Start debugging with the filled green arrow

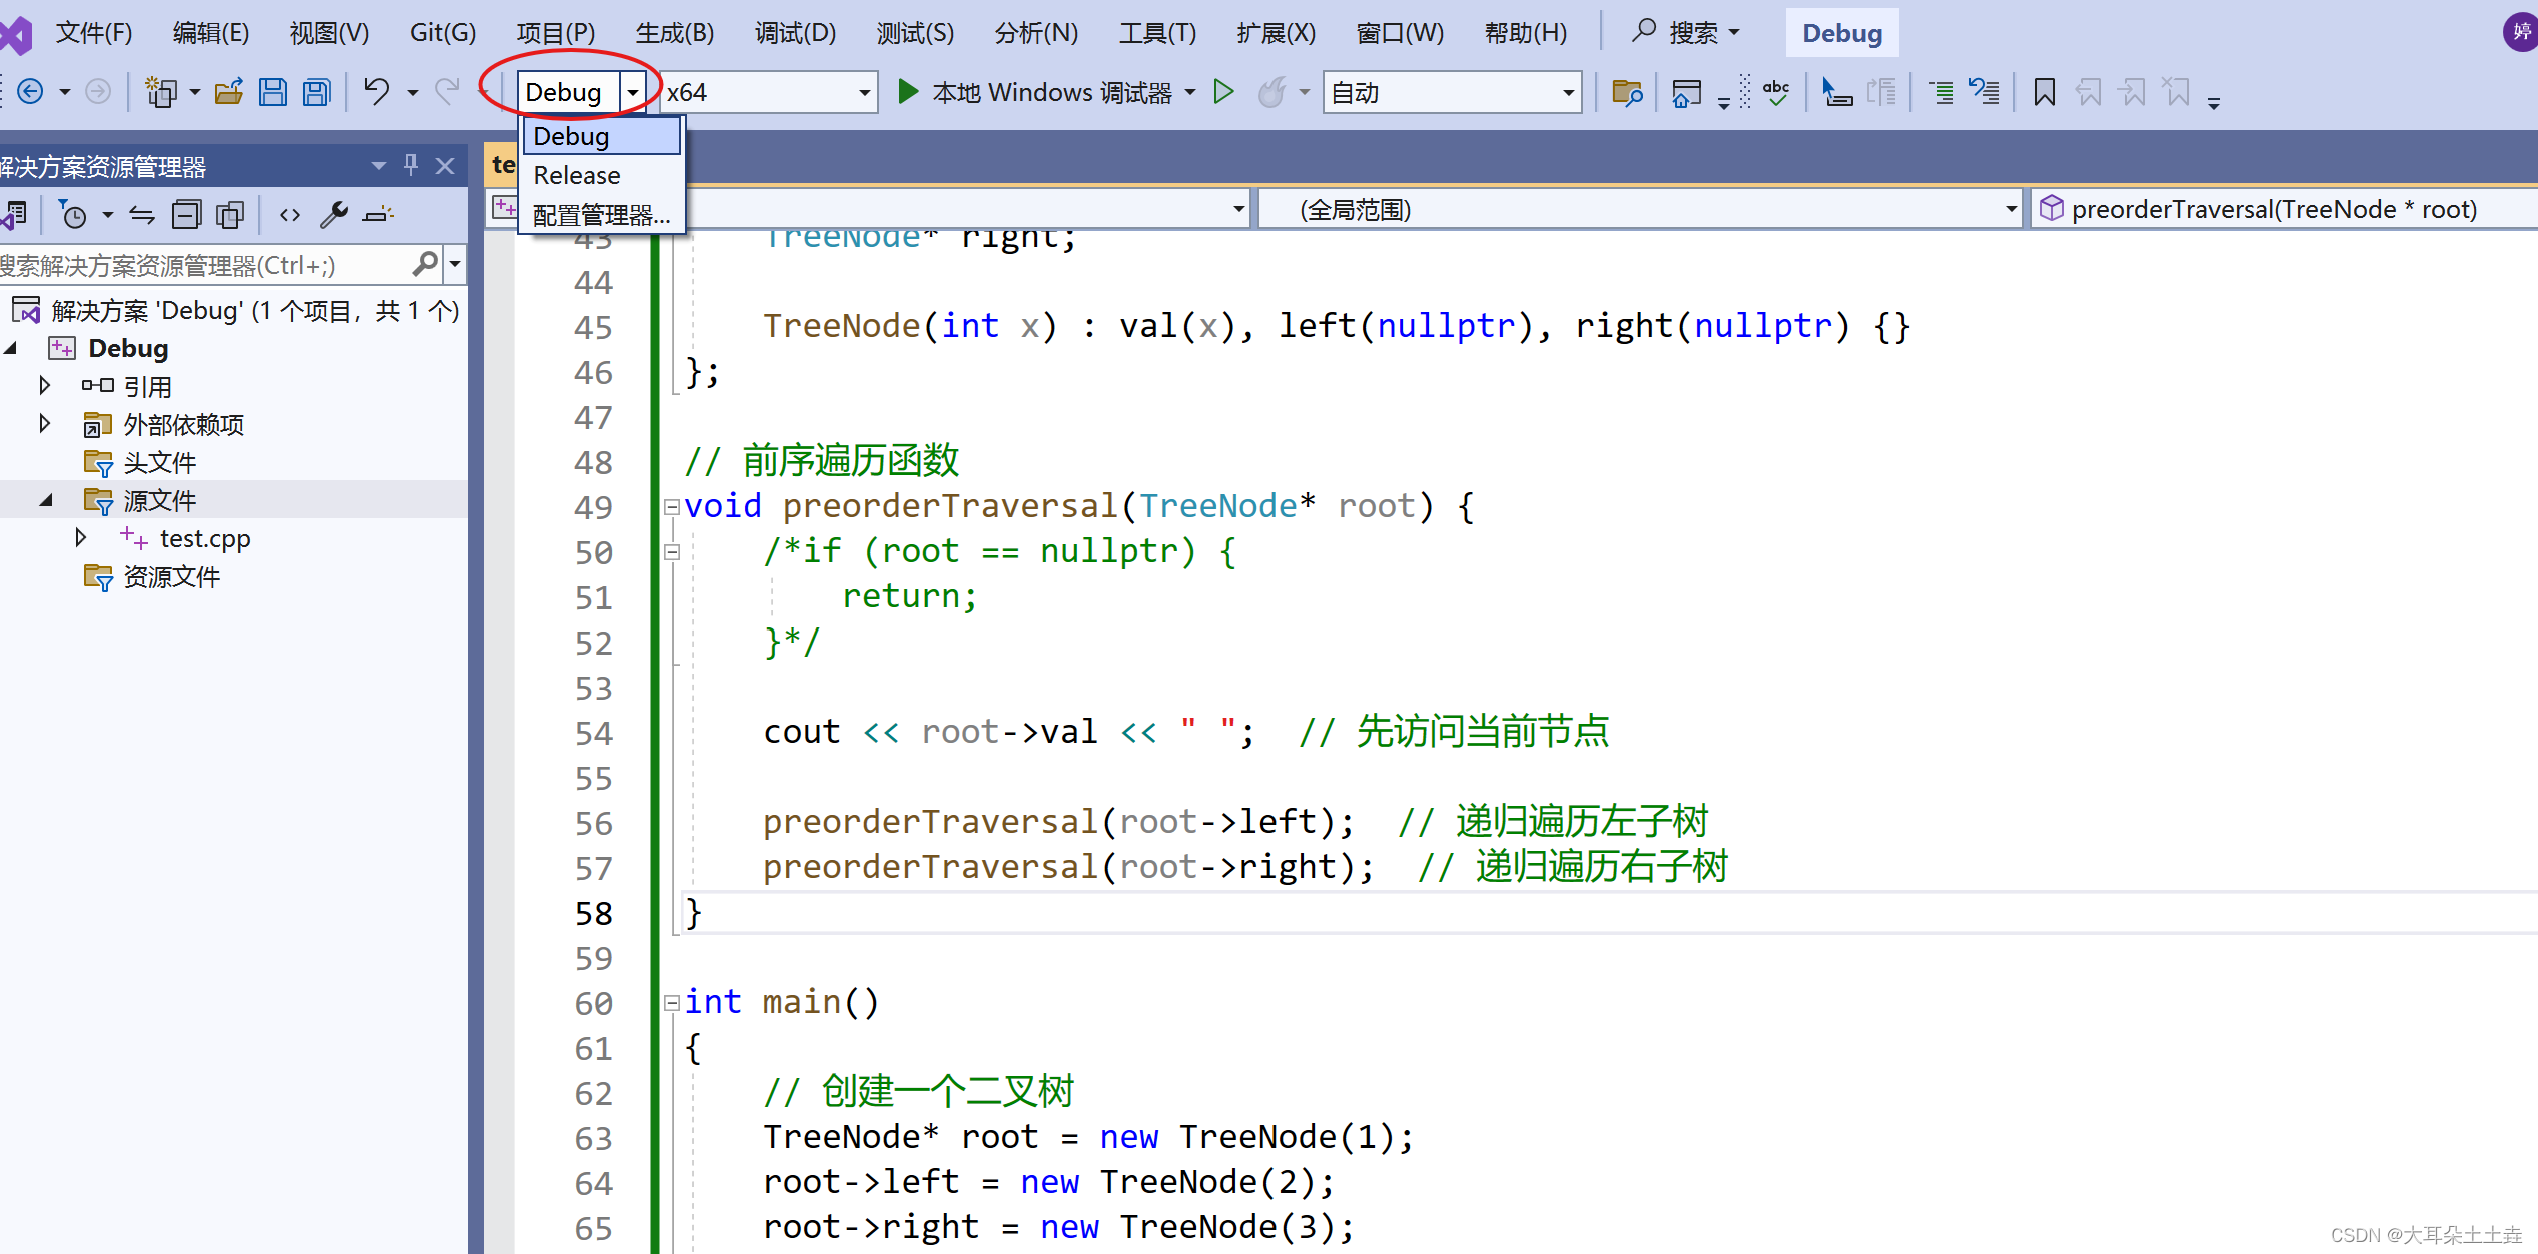click(x=908, y=92)
